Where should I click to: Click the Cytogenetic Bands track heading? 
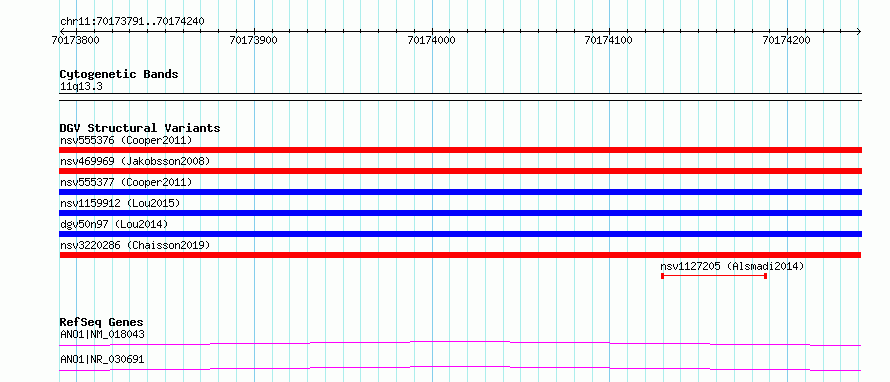(119, 74)
